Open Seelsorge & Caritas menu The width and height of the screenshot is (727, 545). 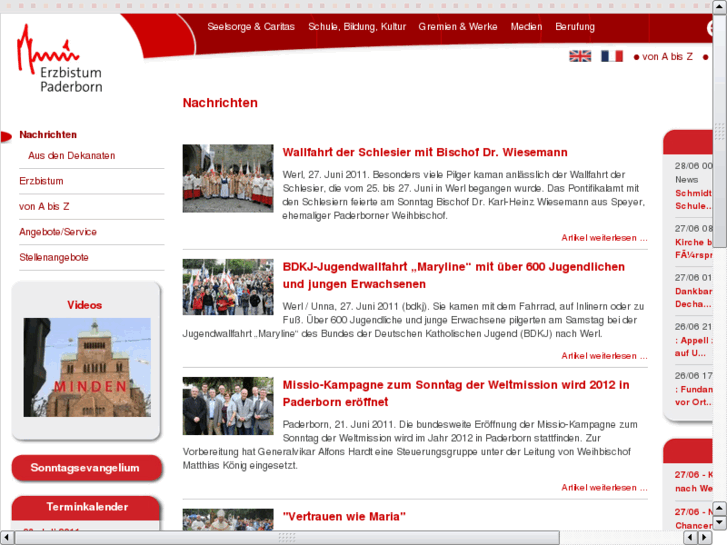click(x=251, y=26)
